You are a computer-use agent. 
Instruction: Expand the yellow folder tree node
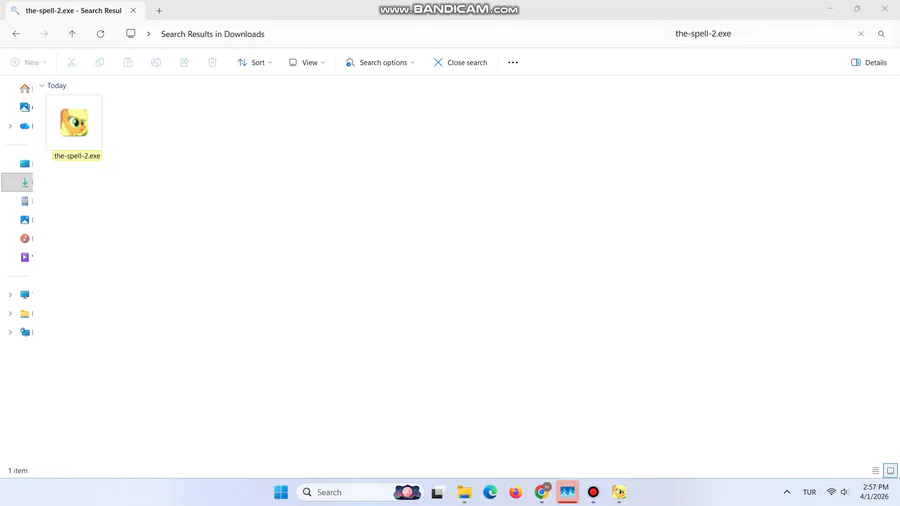(x=10, y=314)
